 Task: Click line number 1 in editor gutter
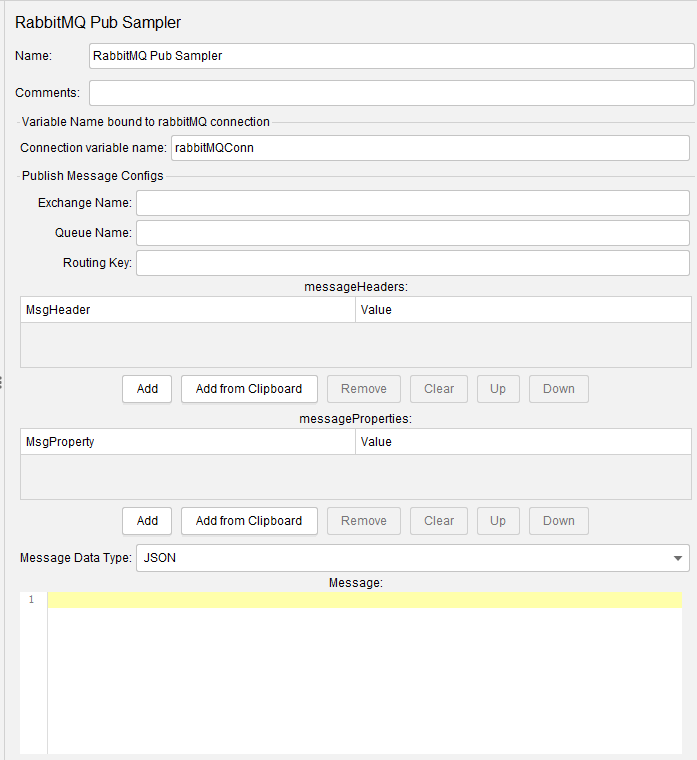click(x=32, y=600)
